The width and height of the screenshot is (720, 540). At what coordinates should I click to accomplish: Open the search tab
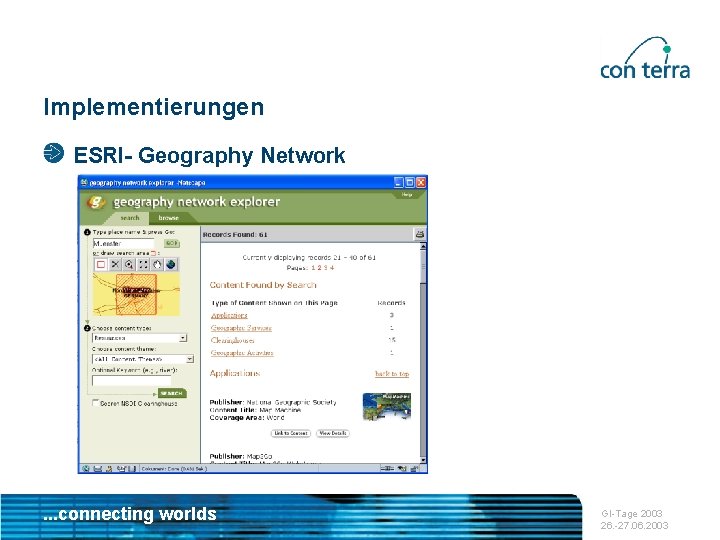tap(129, 218)
